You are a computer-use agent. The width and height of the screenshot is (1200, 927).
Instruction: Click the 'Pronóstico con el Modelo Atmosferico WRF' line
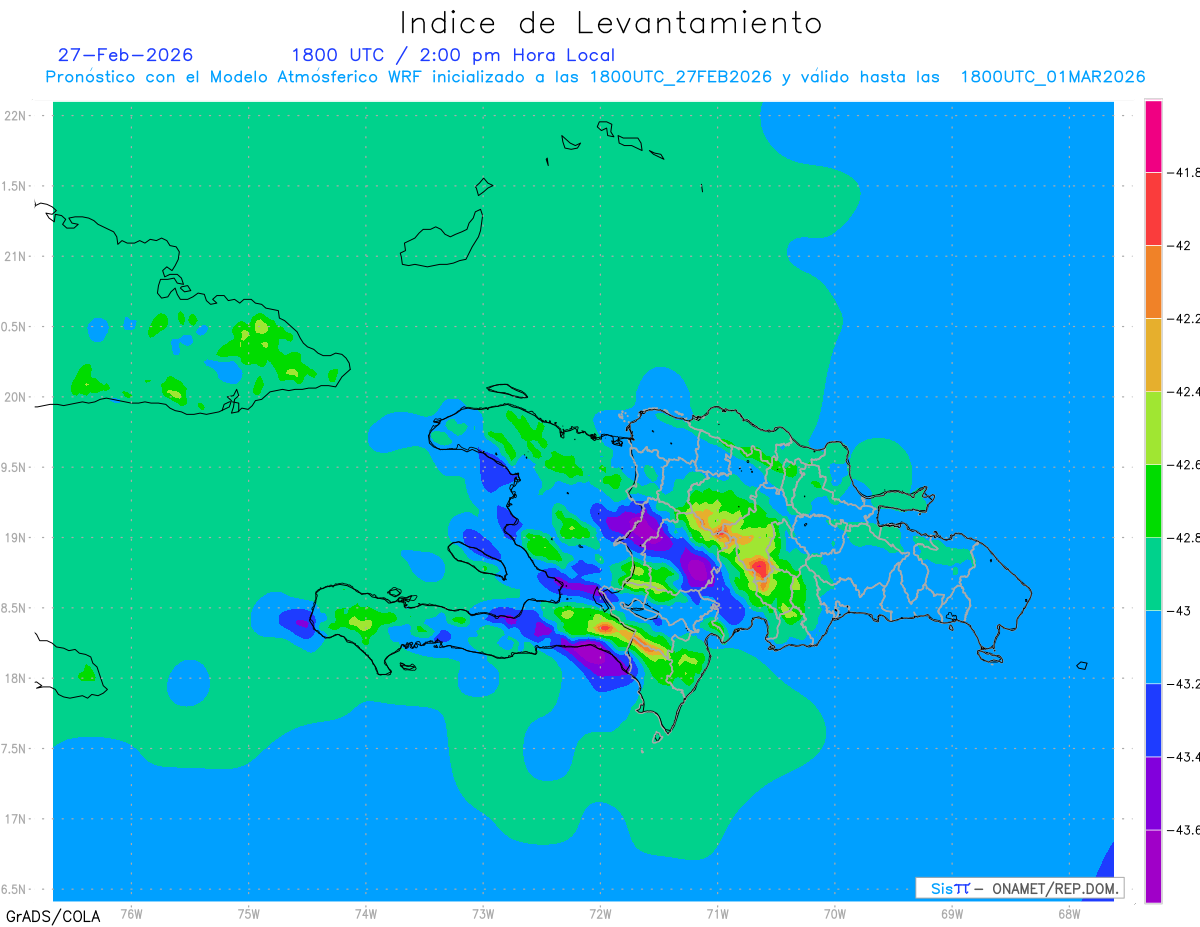pyautogui.click(x=595, y=77)
